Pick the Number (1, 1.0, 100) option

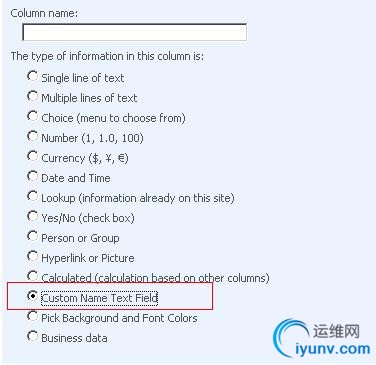[x=32, y=136]
